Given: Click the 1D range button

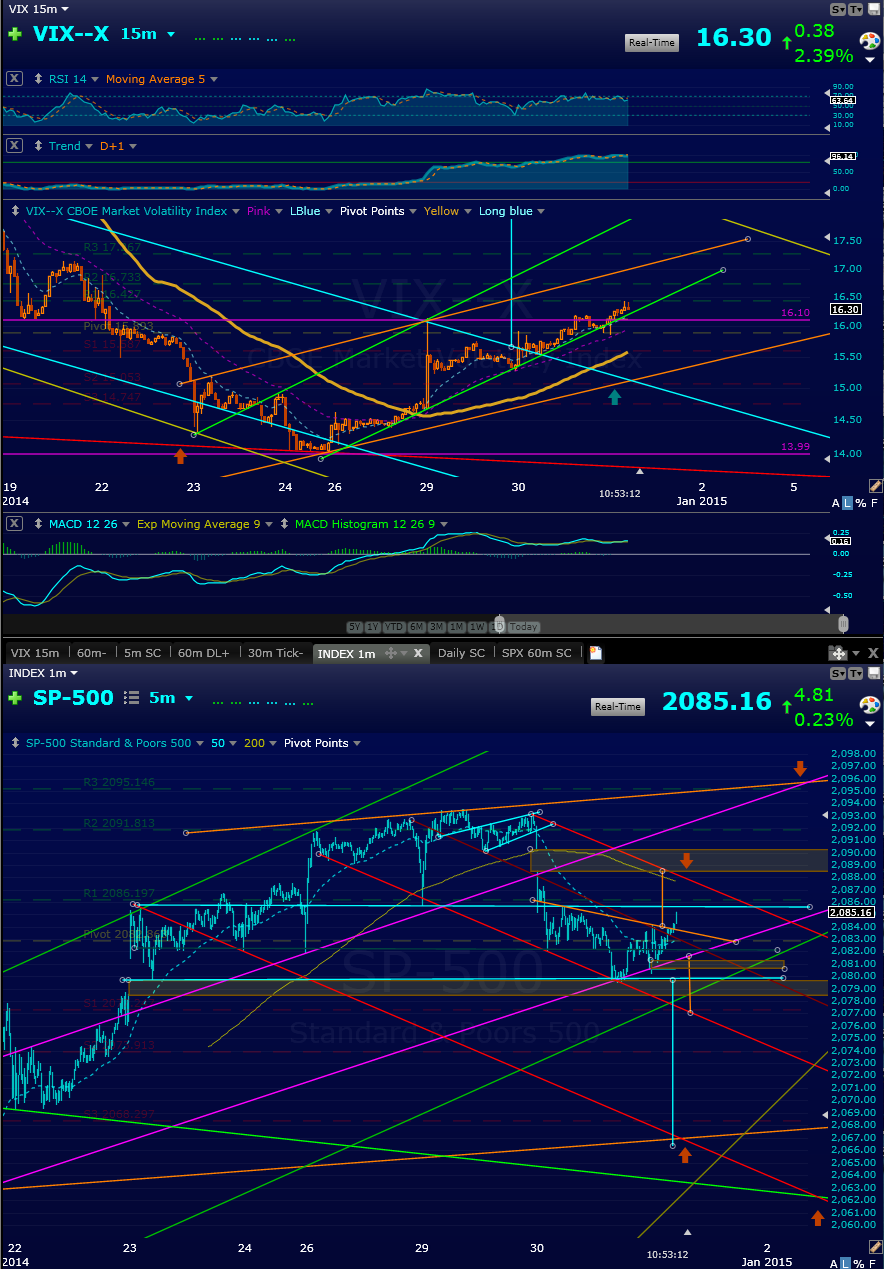Looking at the screenshot, I should 496,627.
